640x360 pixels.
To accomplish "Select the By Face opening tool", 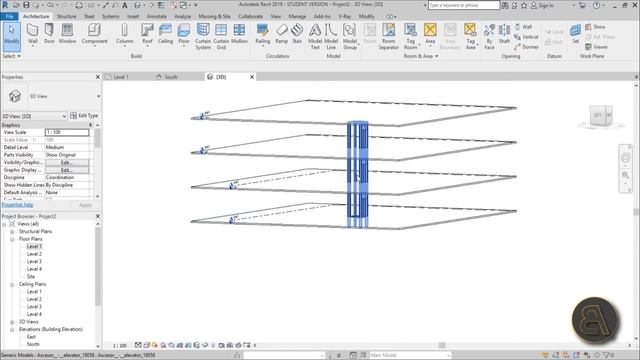I will tap(489, 37).
